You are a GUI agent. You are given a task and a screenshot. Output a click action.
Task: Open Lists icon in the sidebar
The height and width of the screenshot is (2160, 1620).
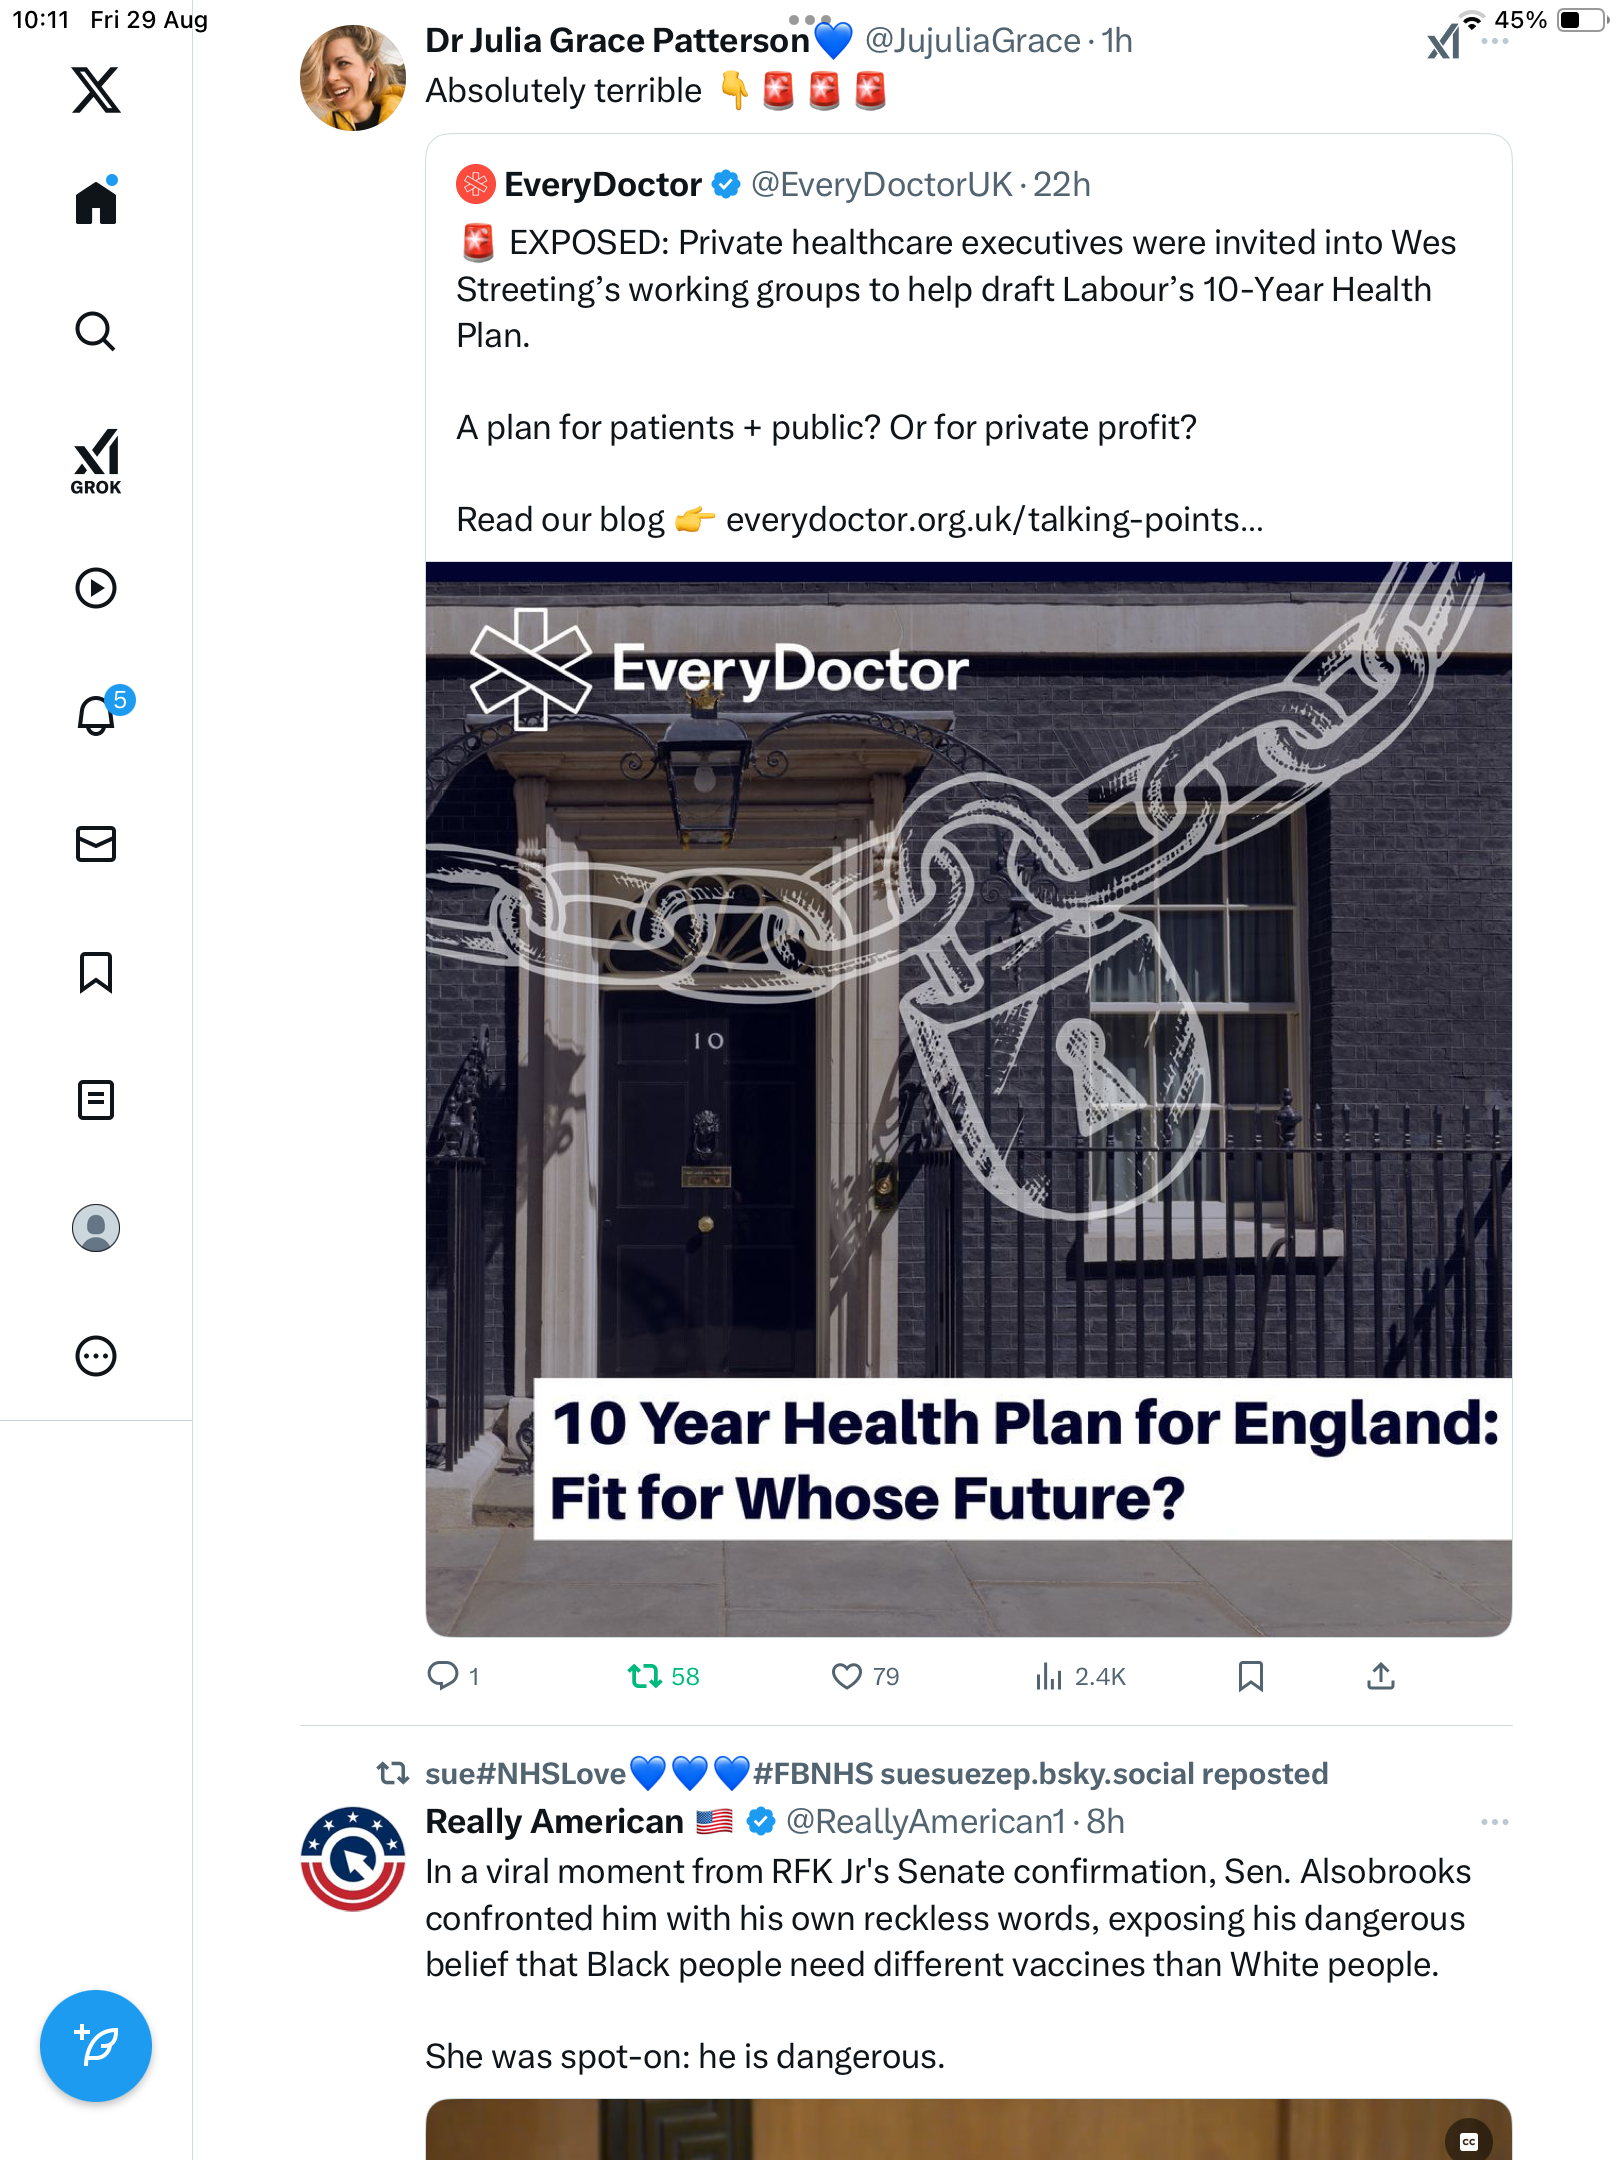coord(96,1100)
